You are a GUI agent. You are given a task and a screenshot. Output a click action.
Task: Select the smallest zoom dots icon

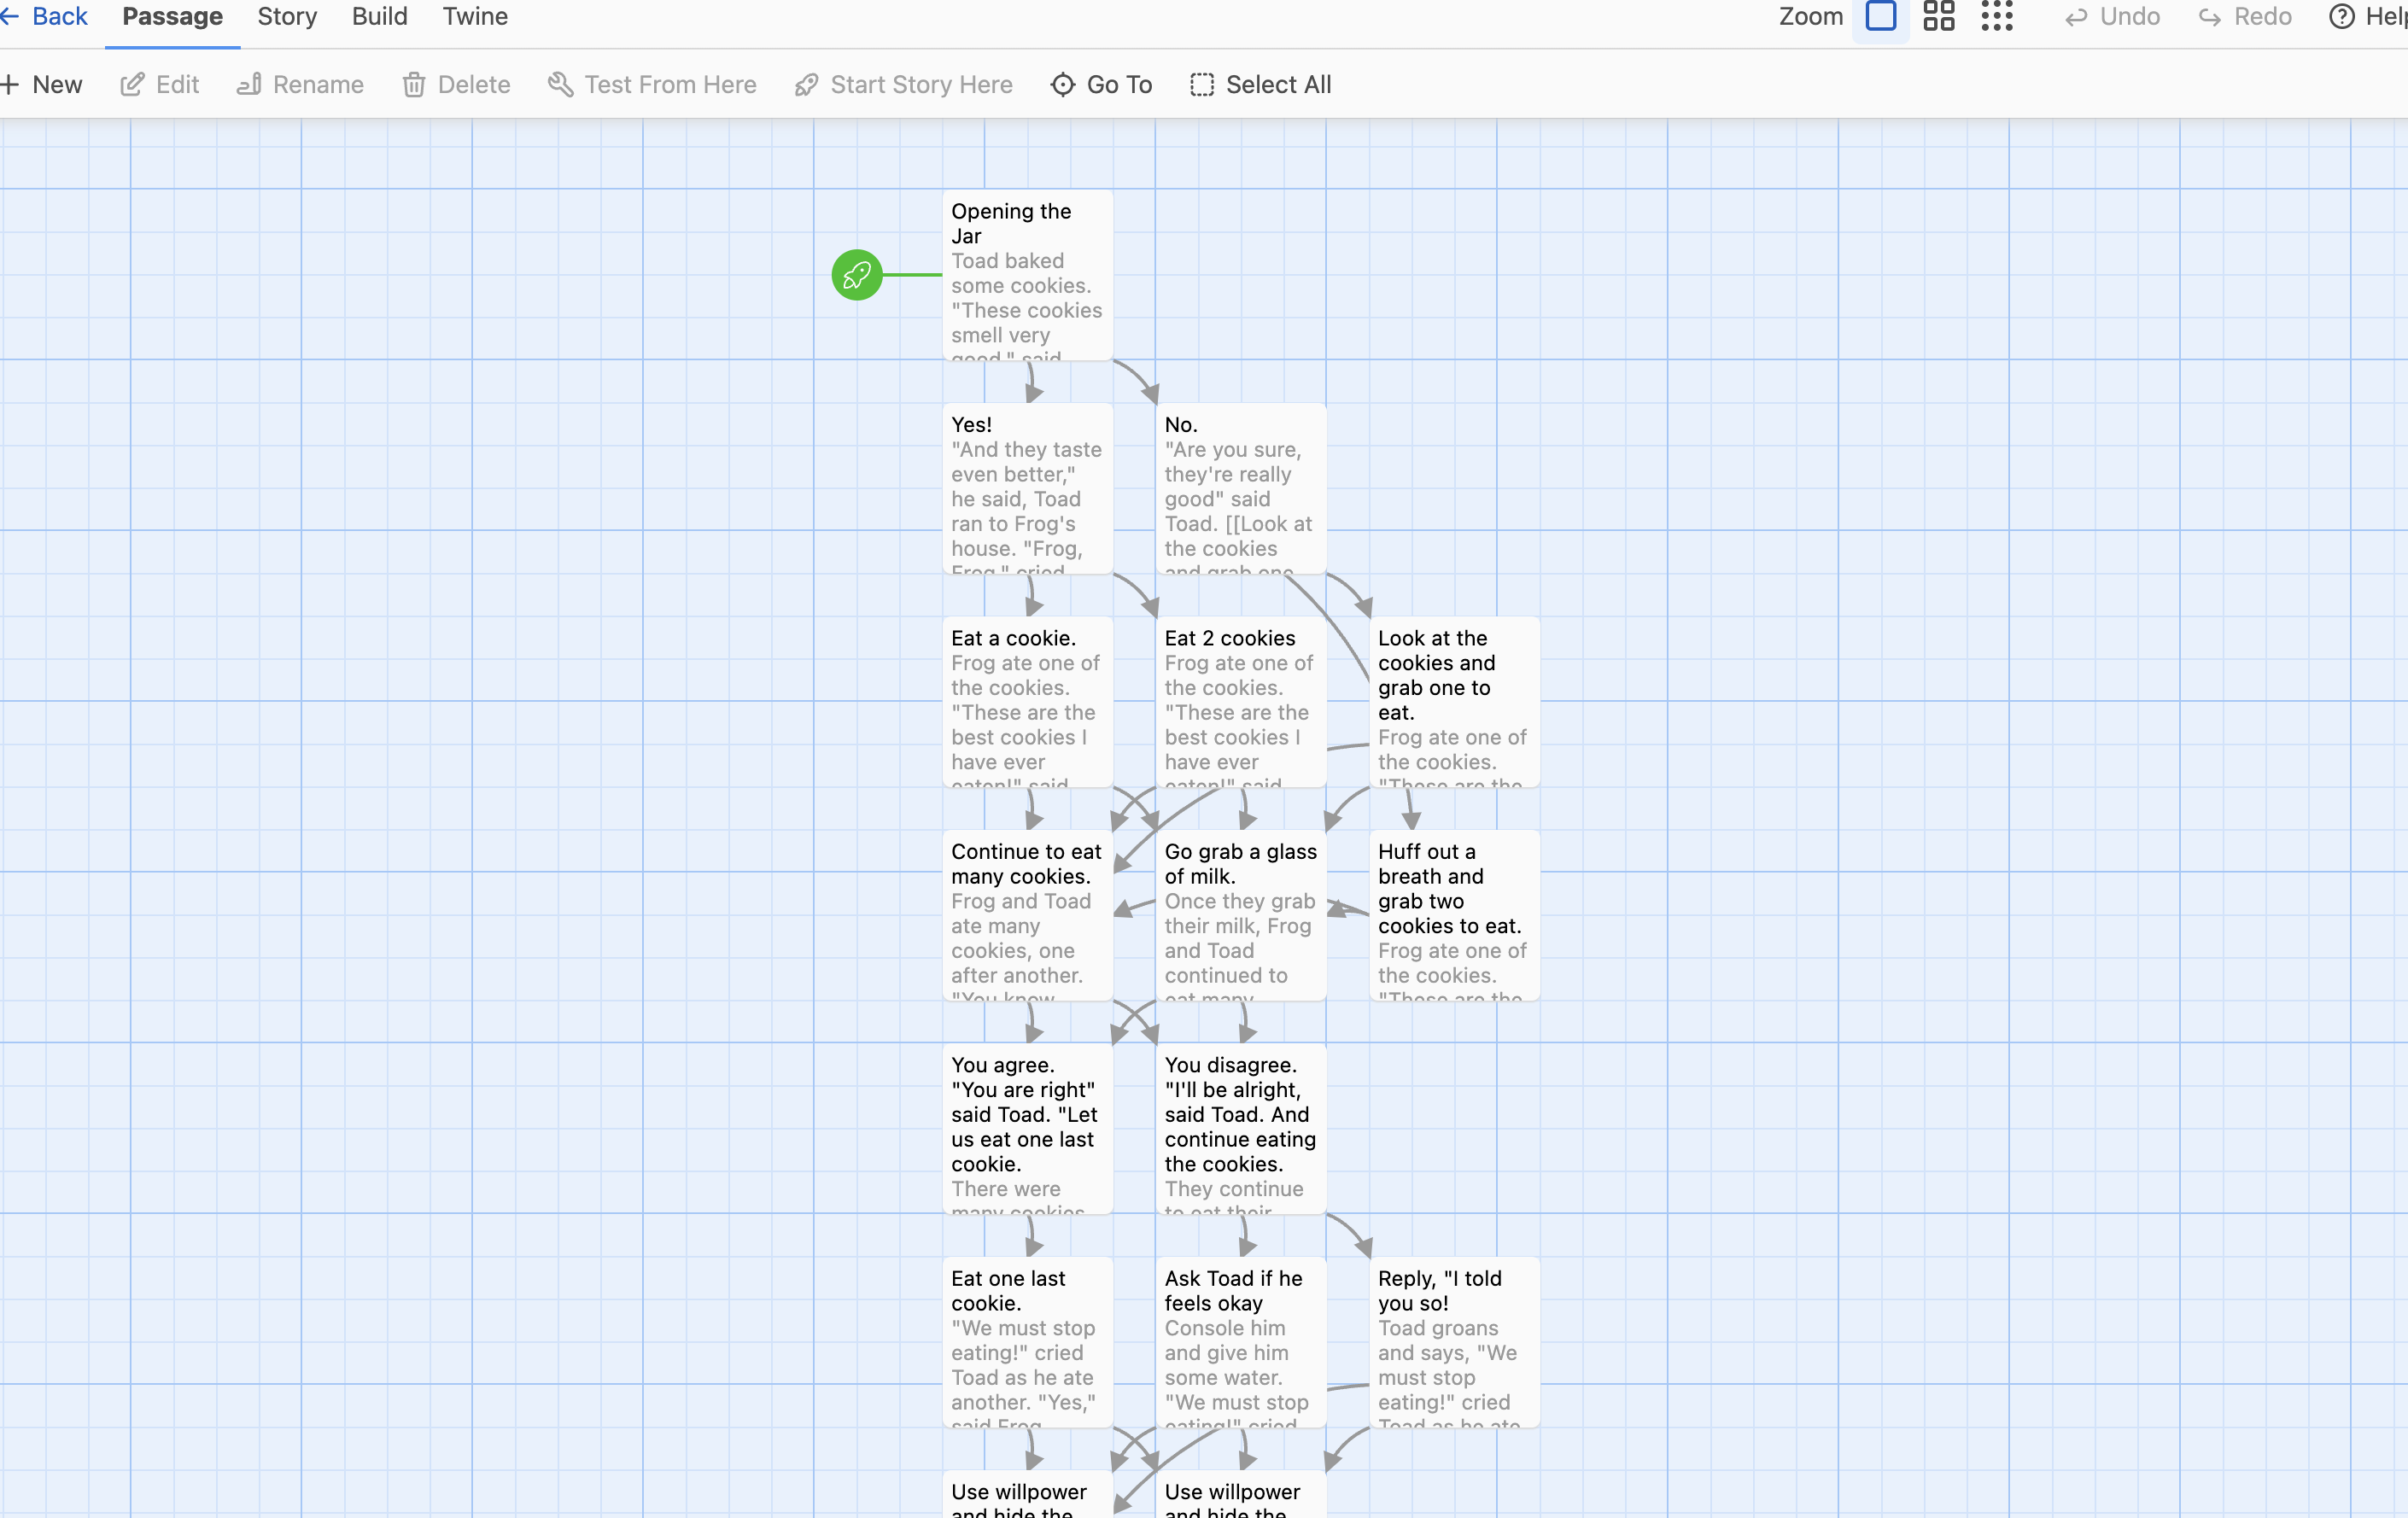click(1997, 17)
